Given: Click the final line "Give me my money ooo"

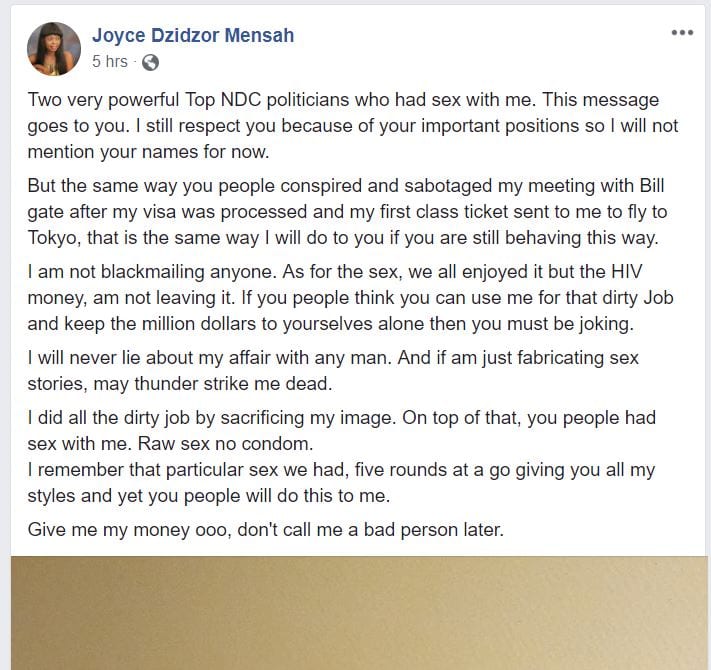Looking at the screenshot, I should pos(265,530).
